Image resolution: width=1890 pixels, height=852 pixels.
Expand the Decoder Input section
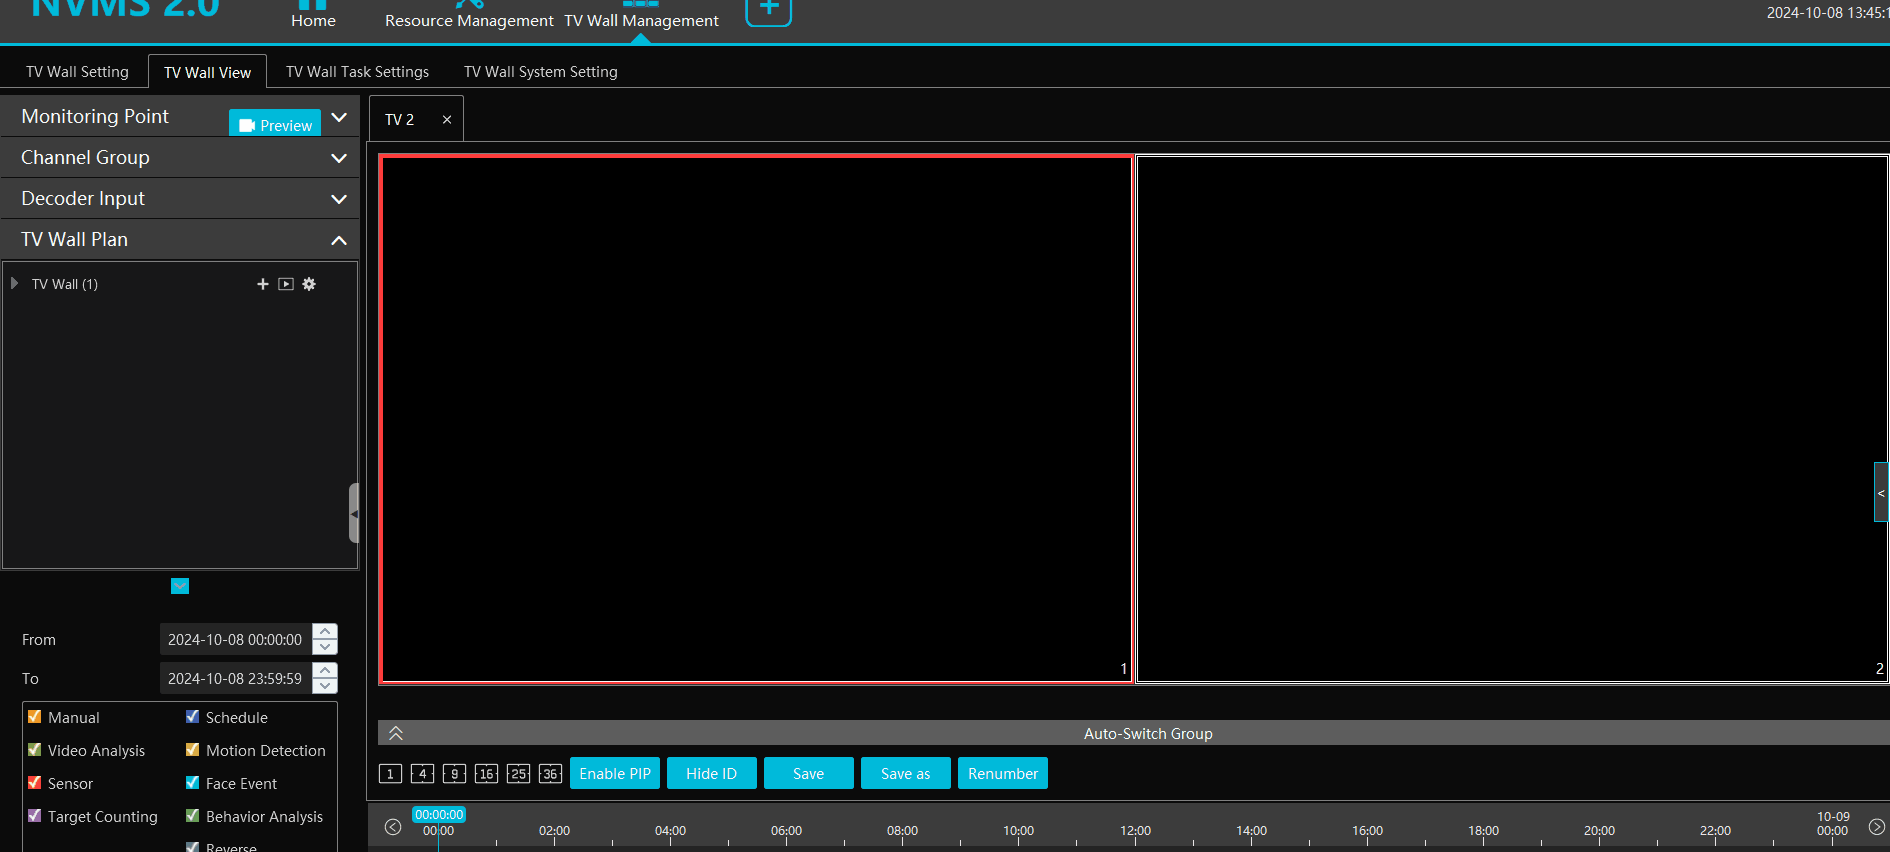(339, 199)
